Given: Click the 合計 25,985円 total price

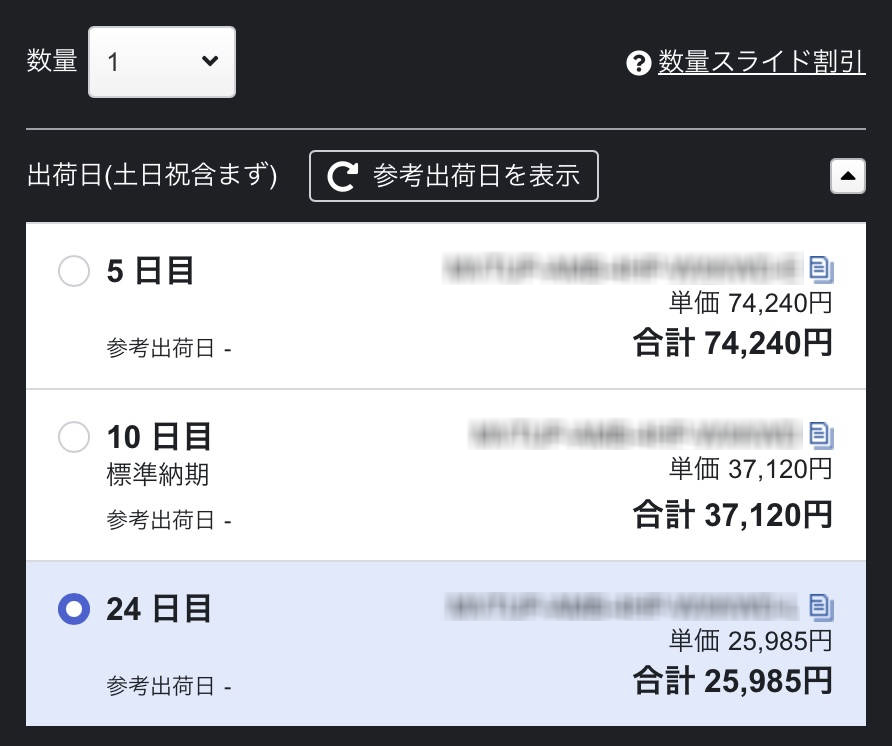Looking at the screenshot, I should (x=732, y=681).
